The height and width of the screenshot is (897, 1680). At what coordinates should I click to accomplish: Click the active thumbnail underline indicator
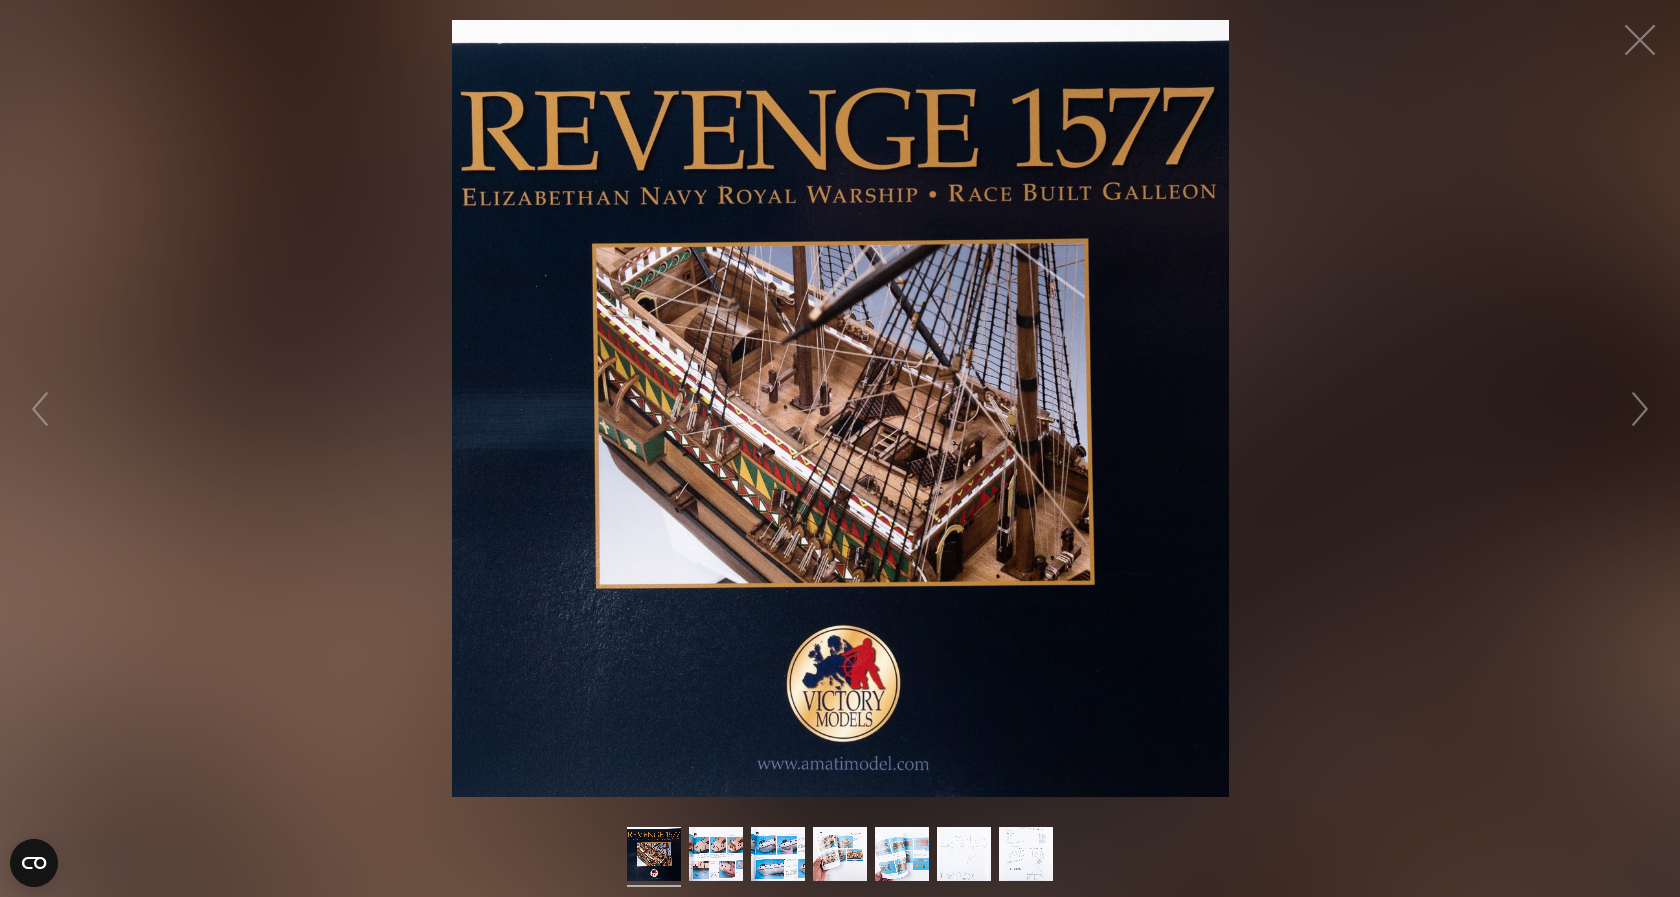point(654,885)
